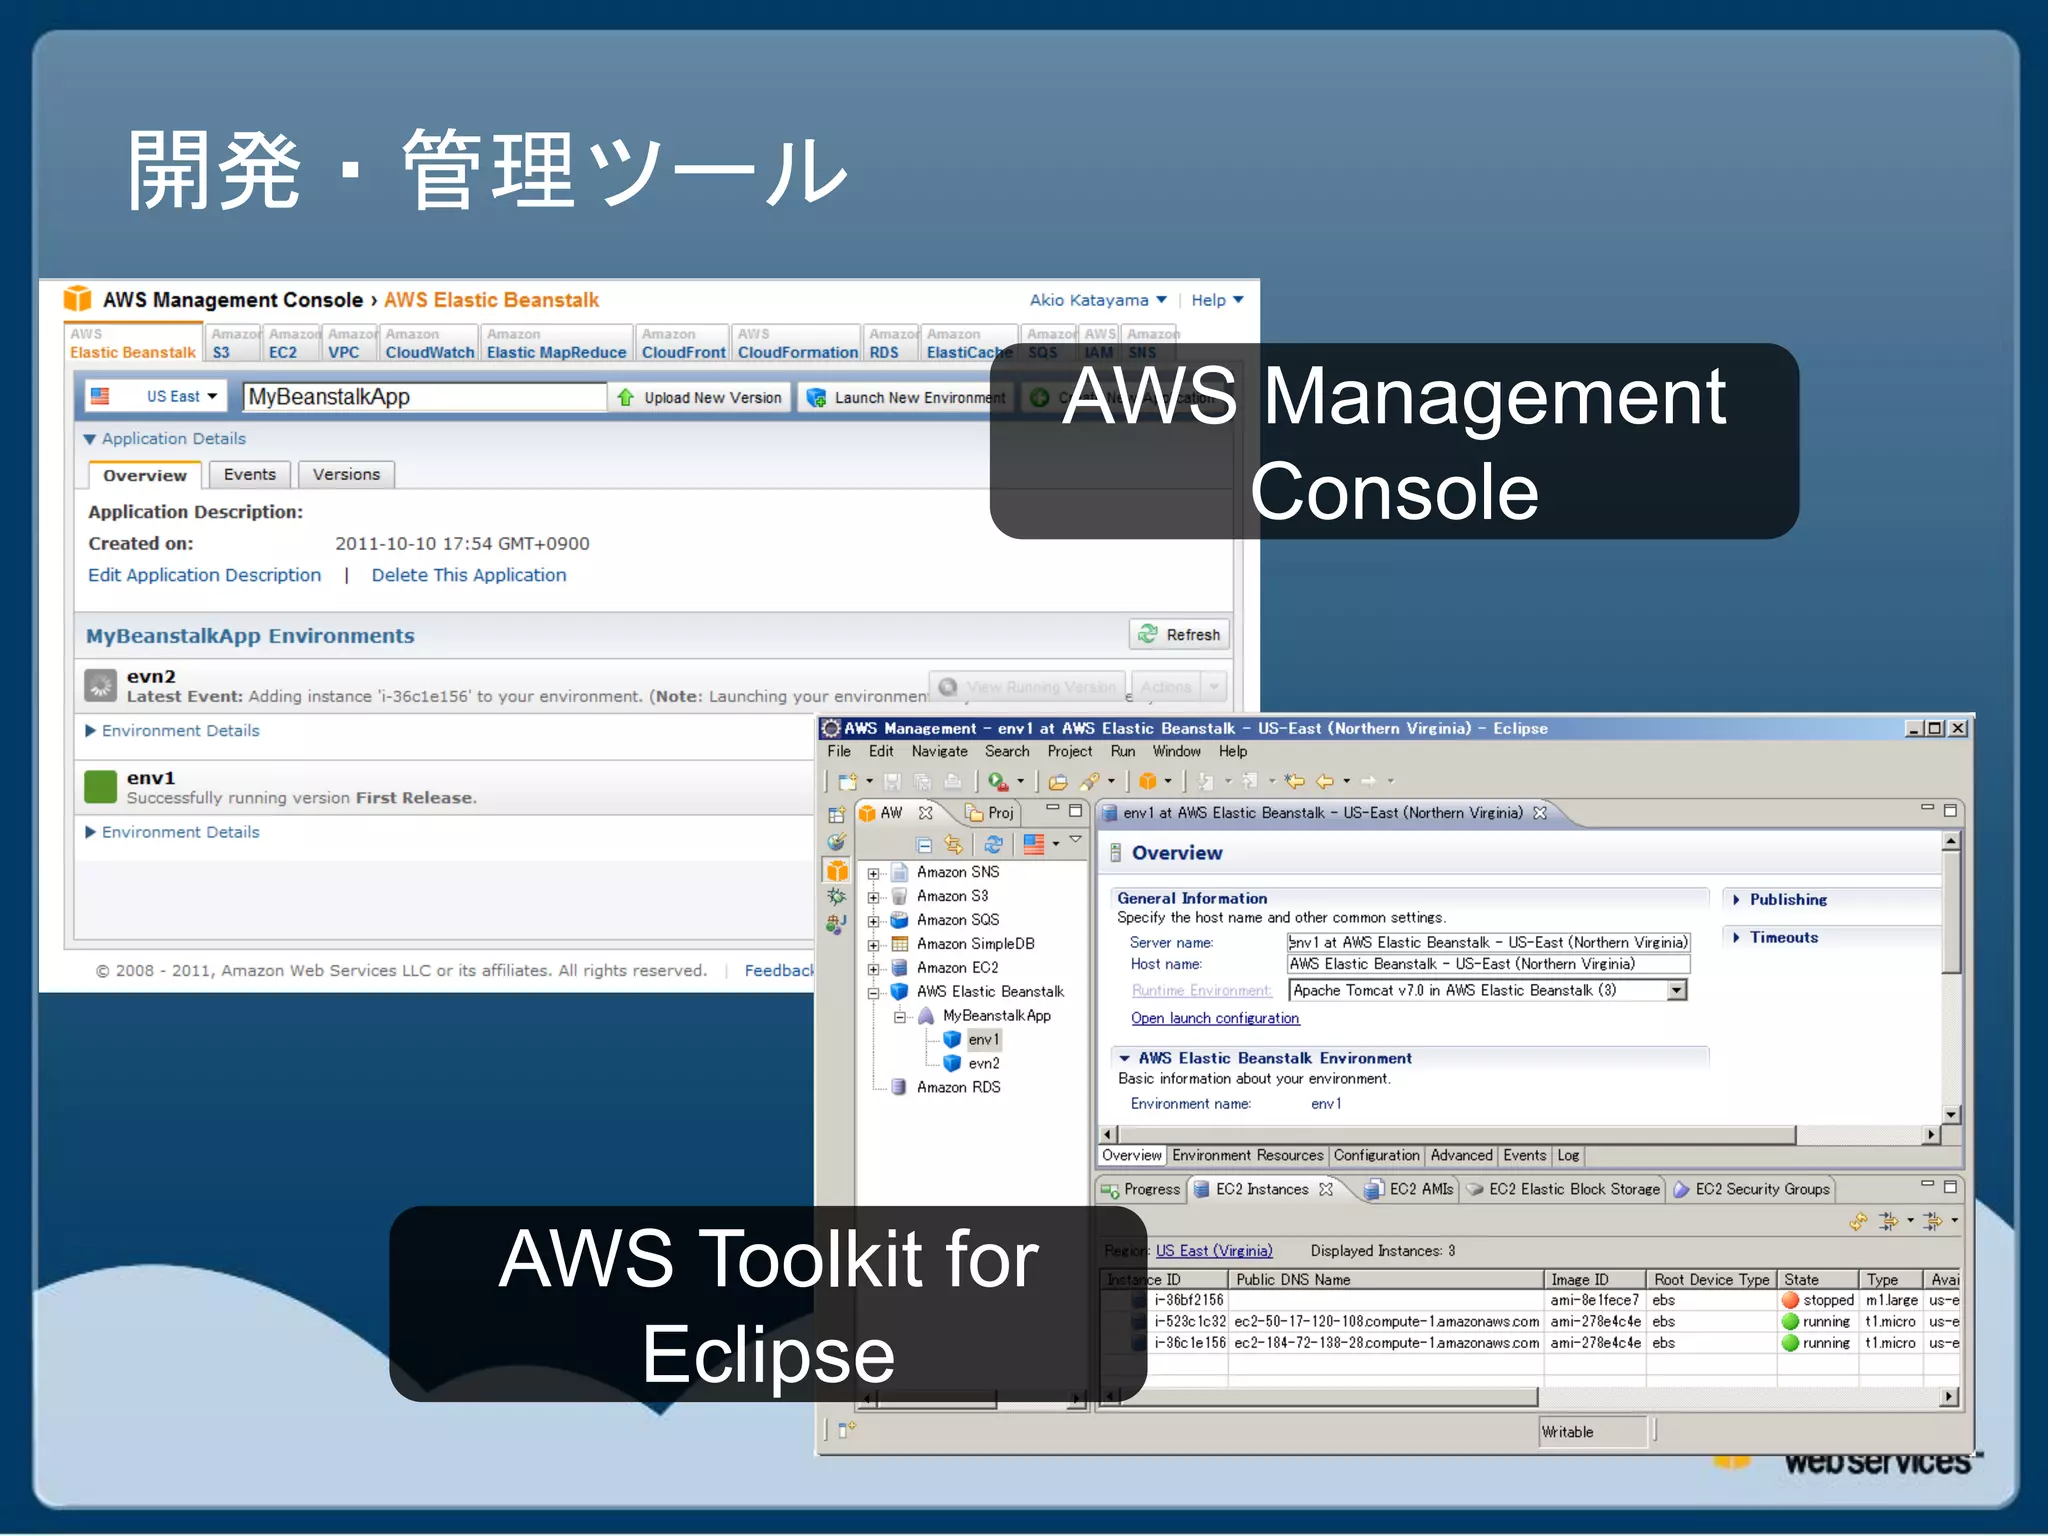
Task: Click refresh icon in EC2 Instances view toolbar
Action: 1858,1221
